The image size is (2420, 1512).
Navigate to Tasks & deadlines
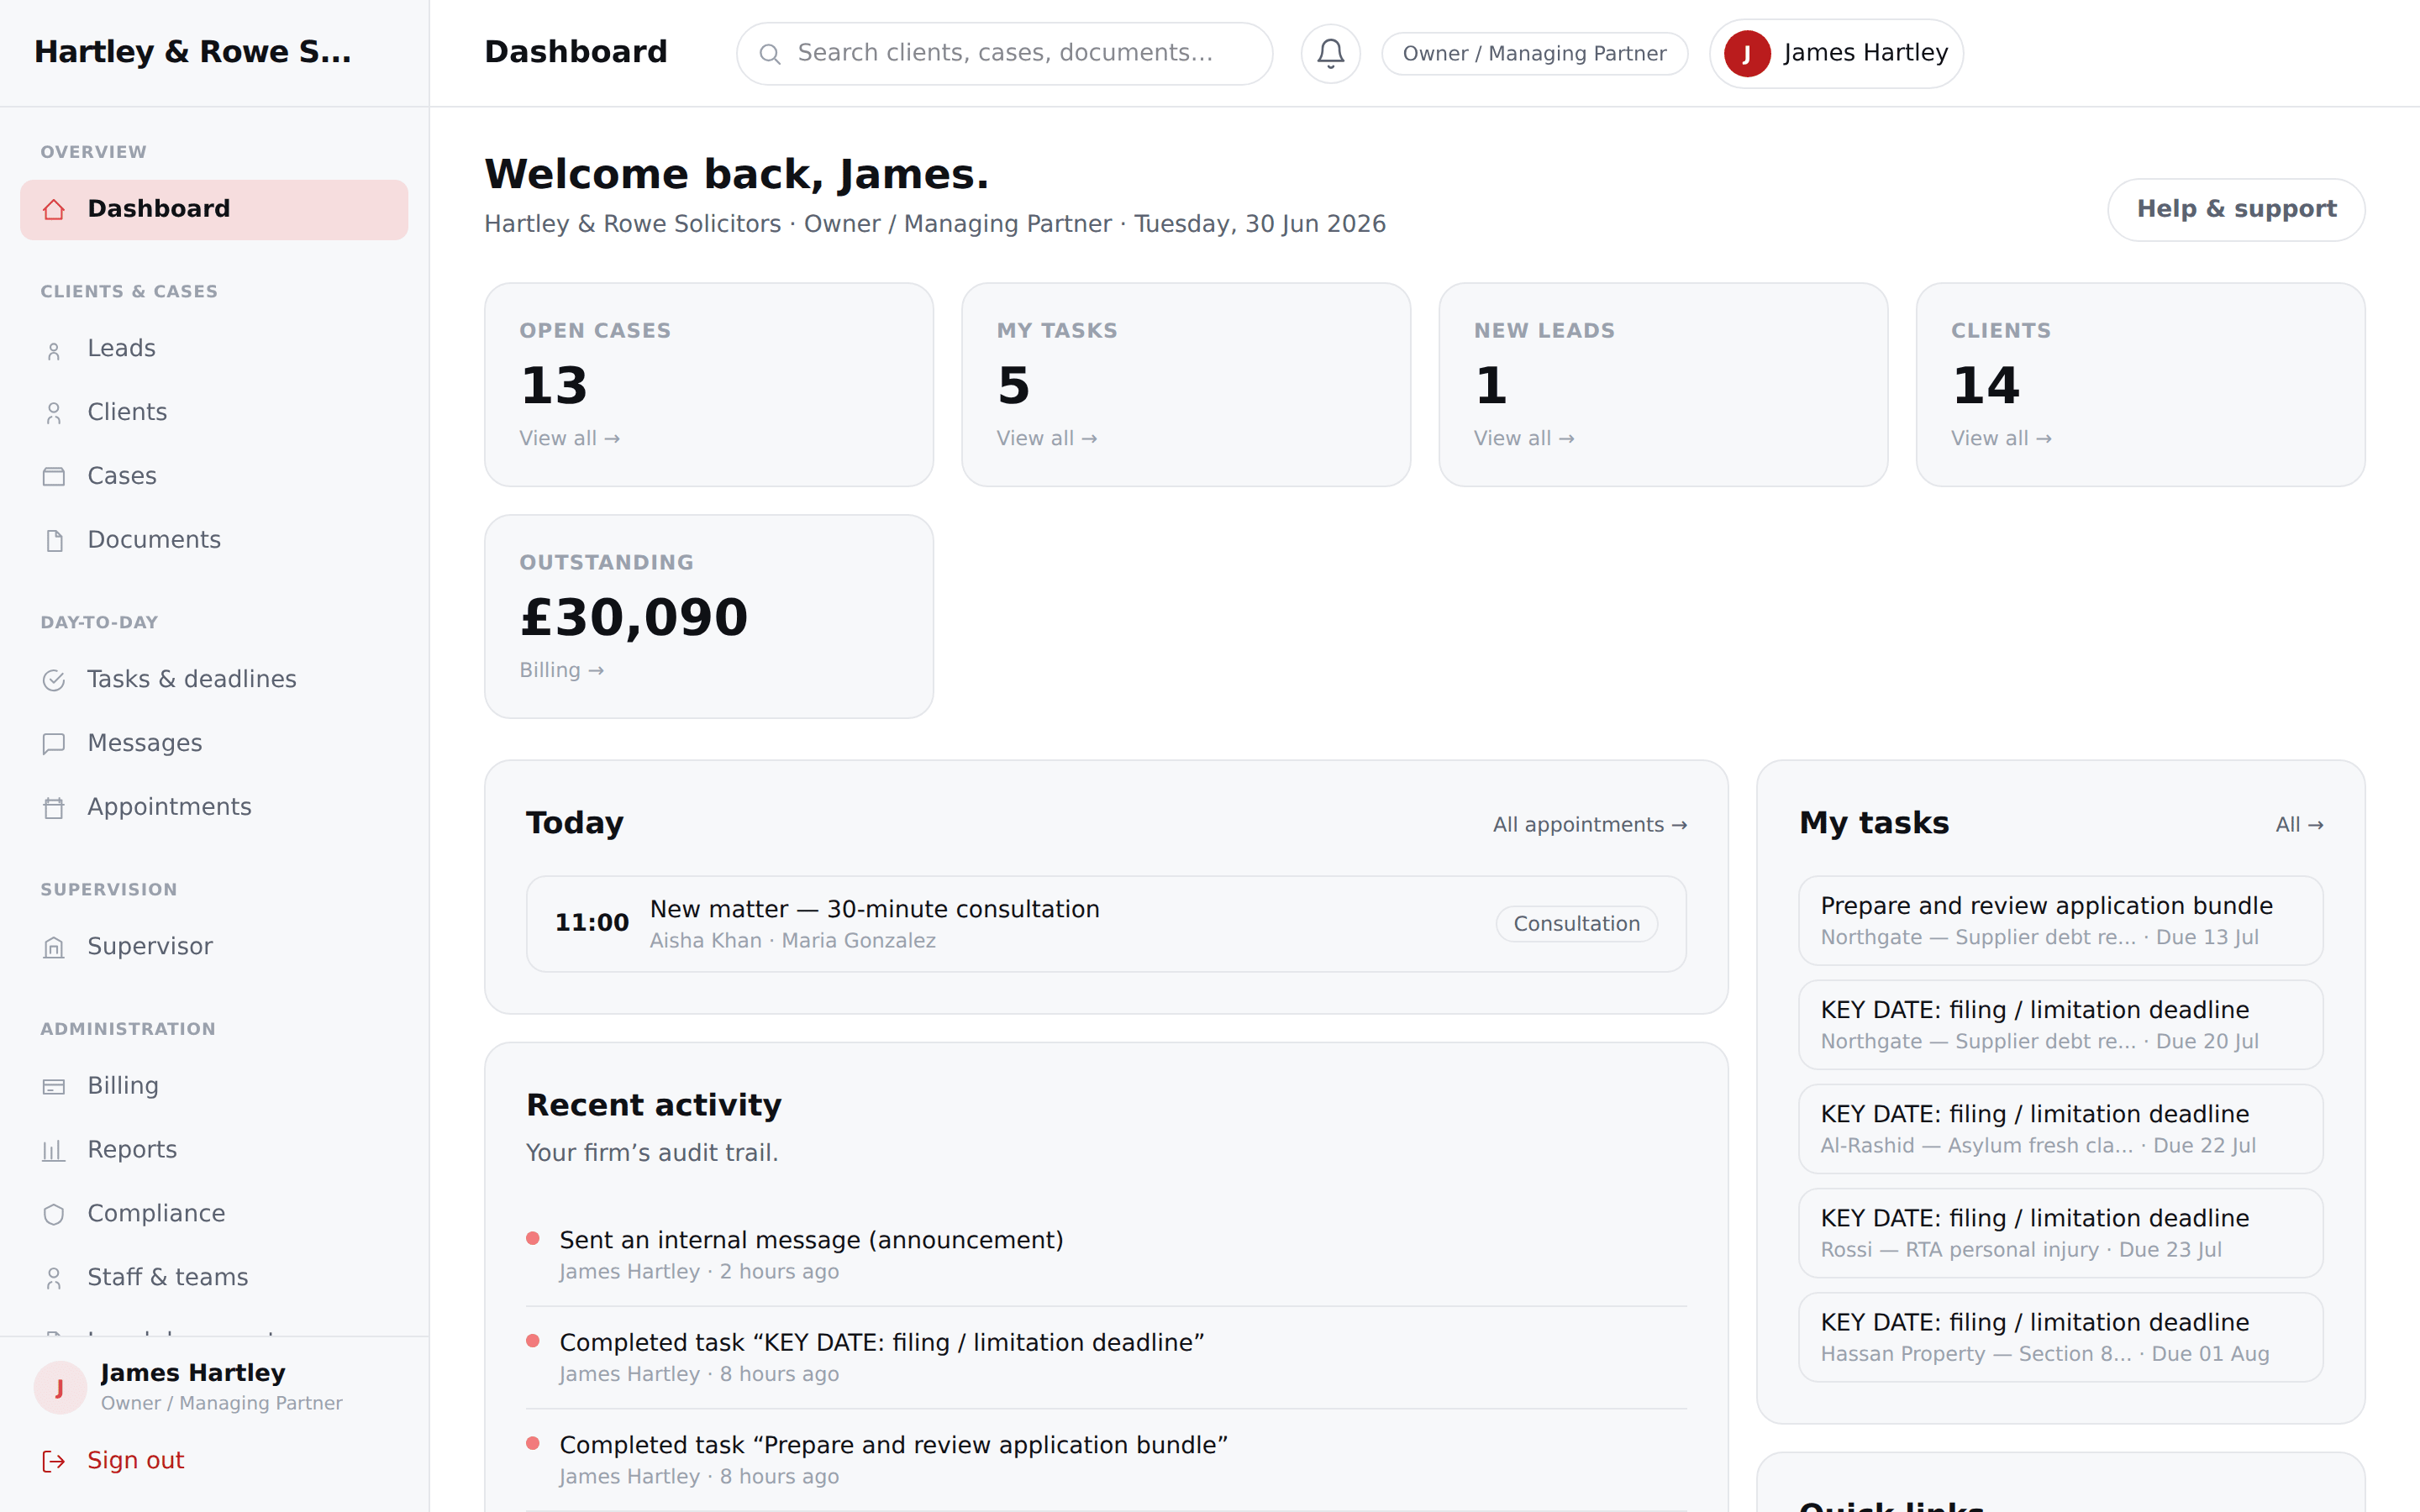pyautogui.click(x=214, y=679)
